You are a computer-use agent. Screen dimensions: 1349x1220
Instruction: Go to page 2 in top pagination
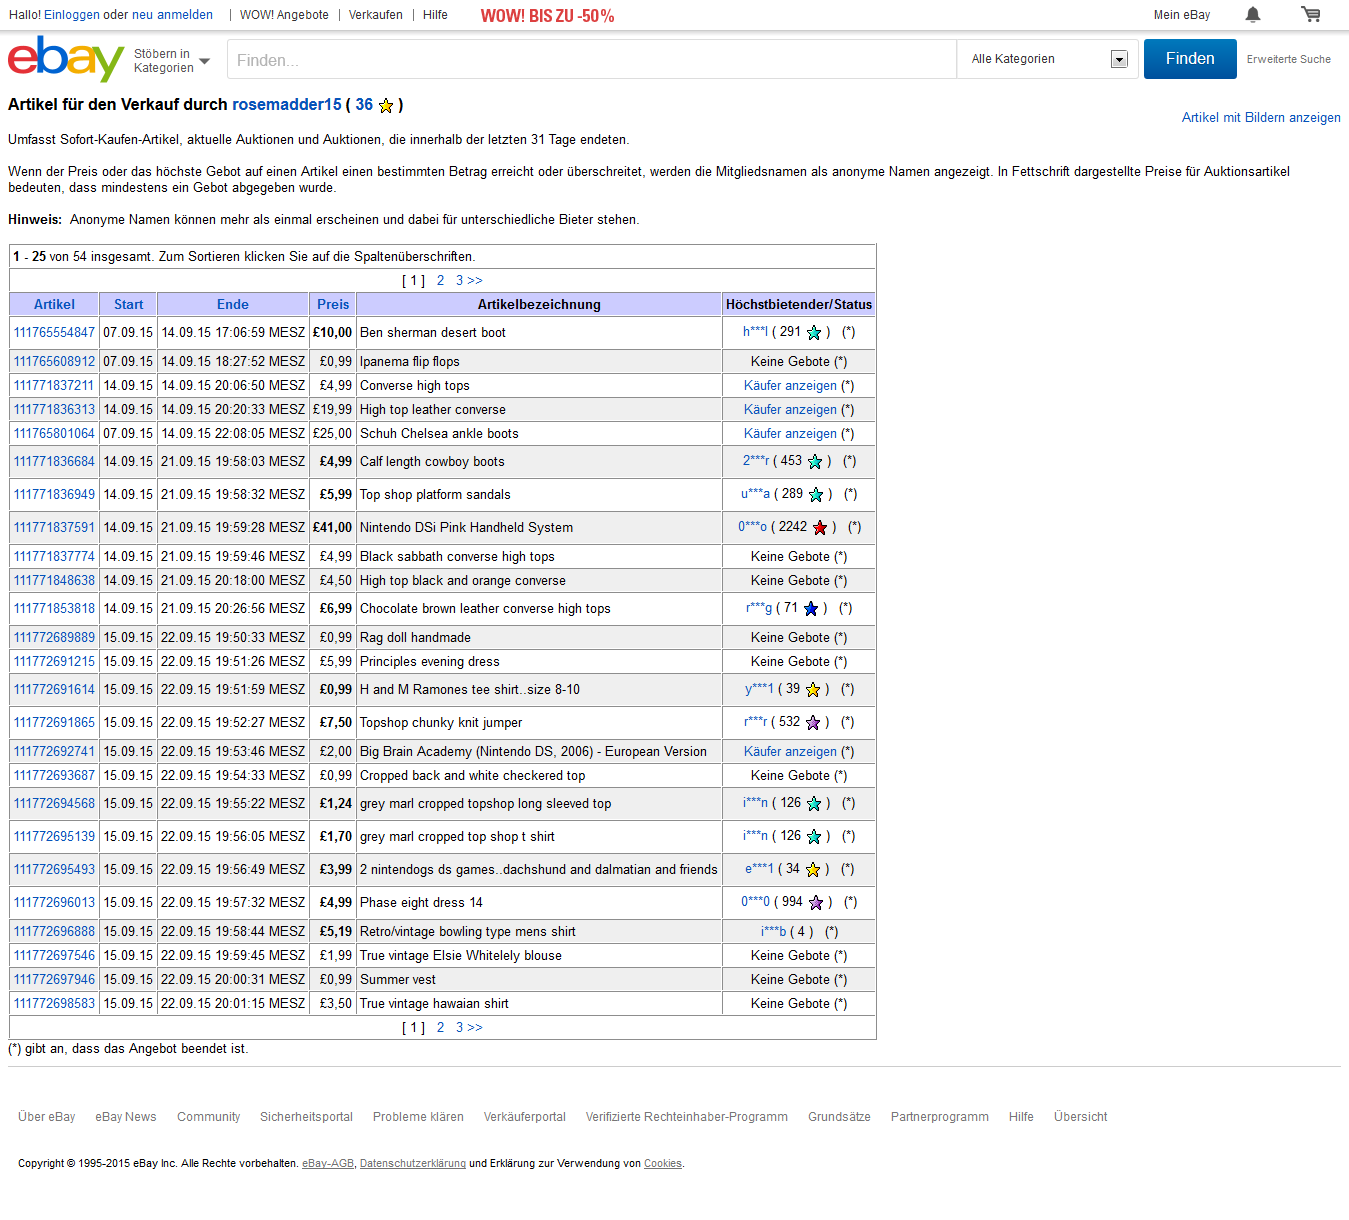[440, 281]
